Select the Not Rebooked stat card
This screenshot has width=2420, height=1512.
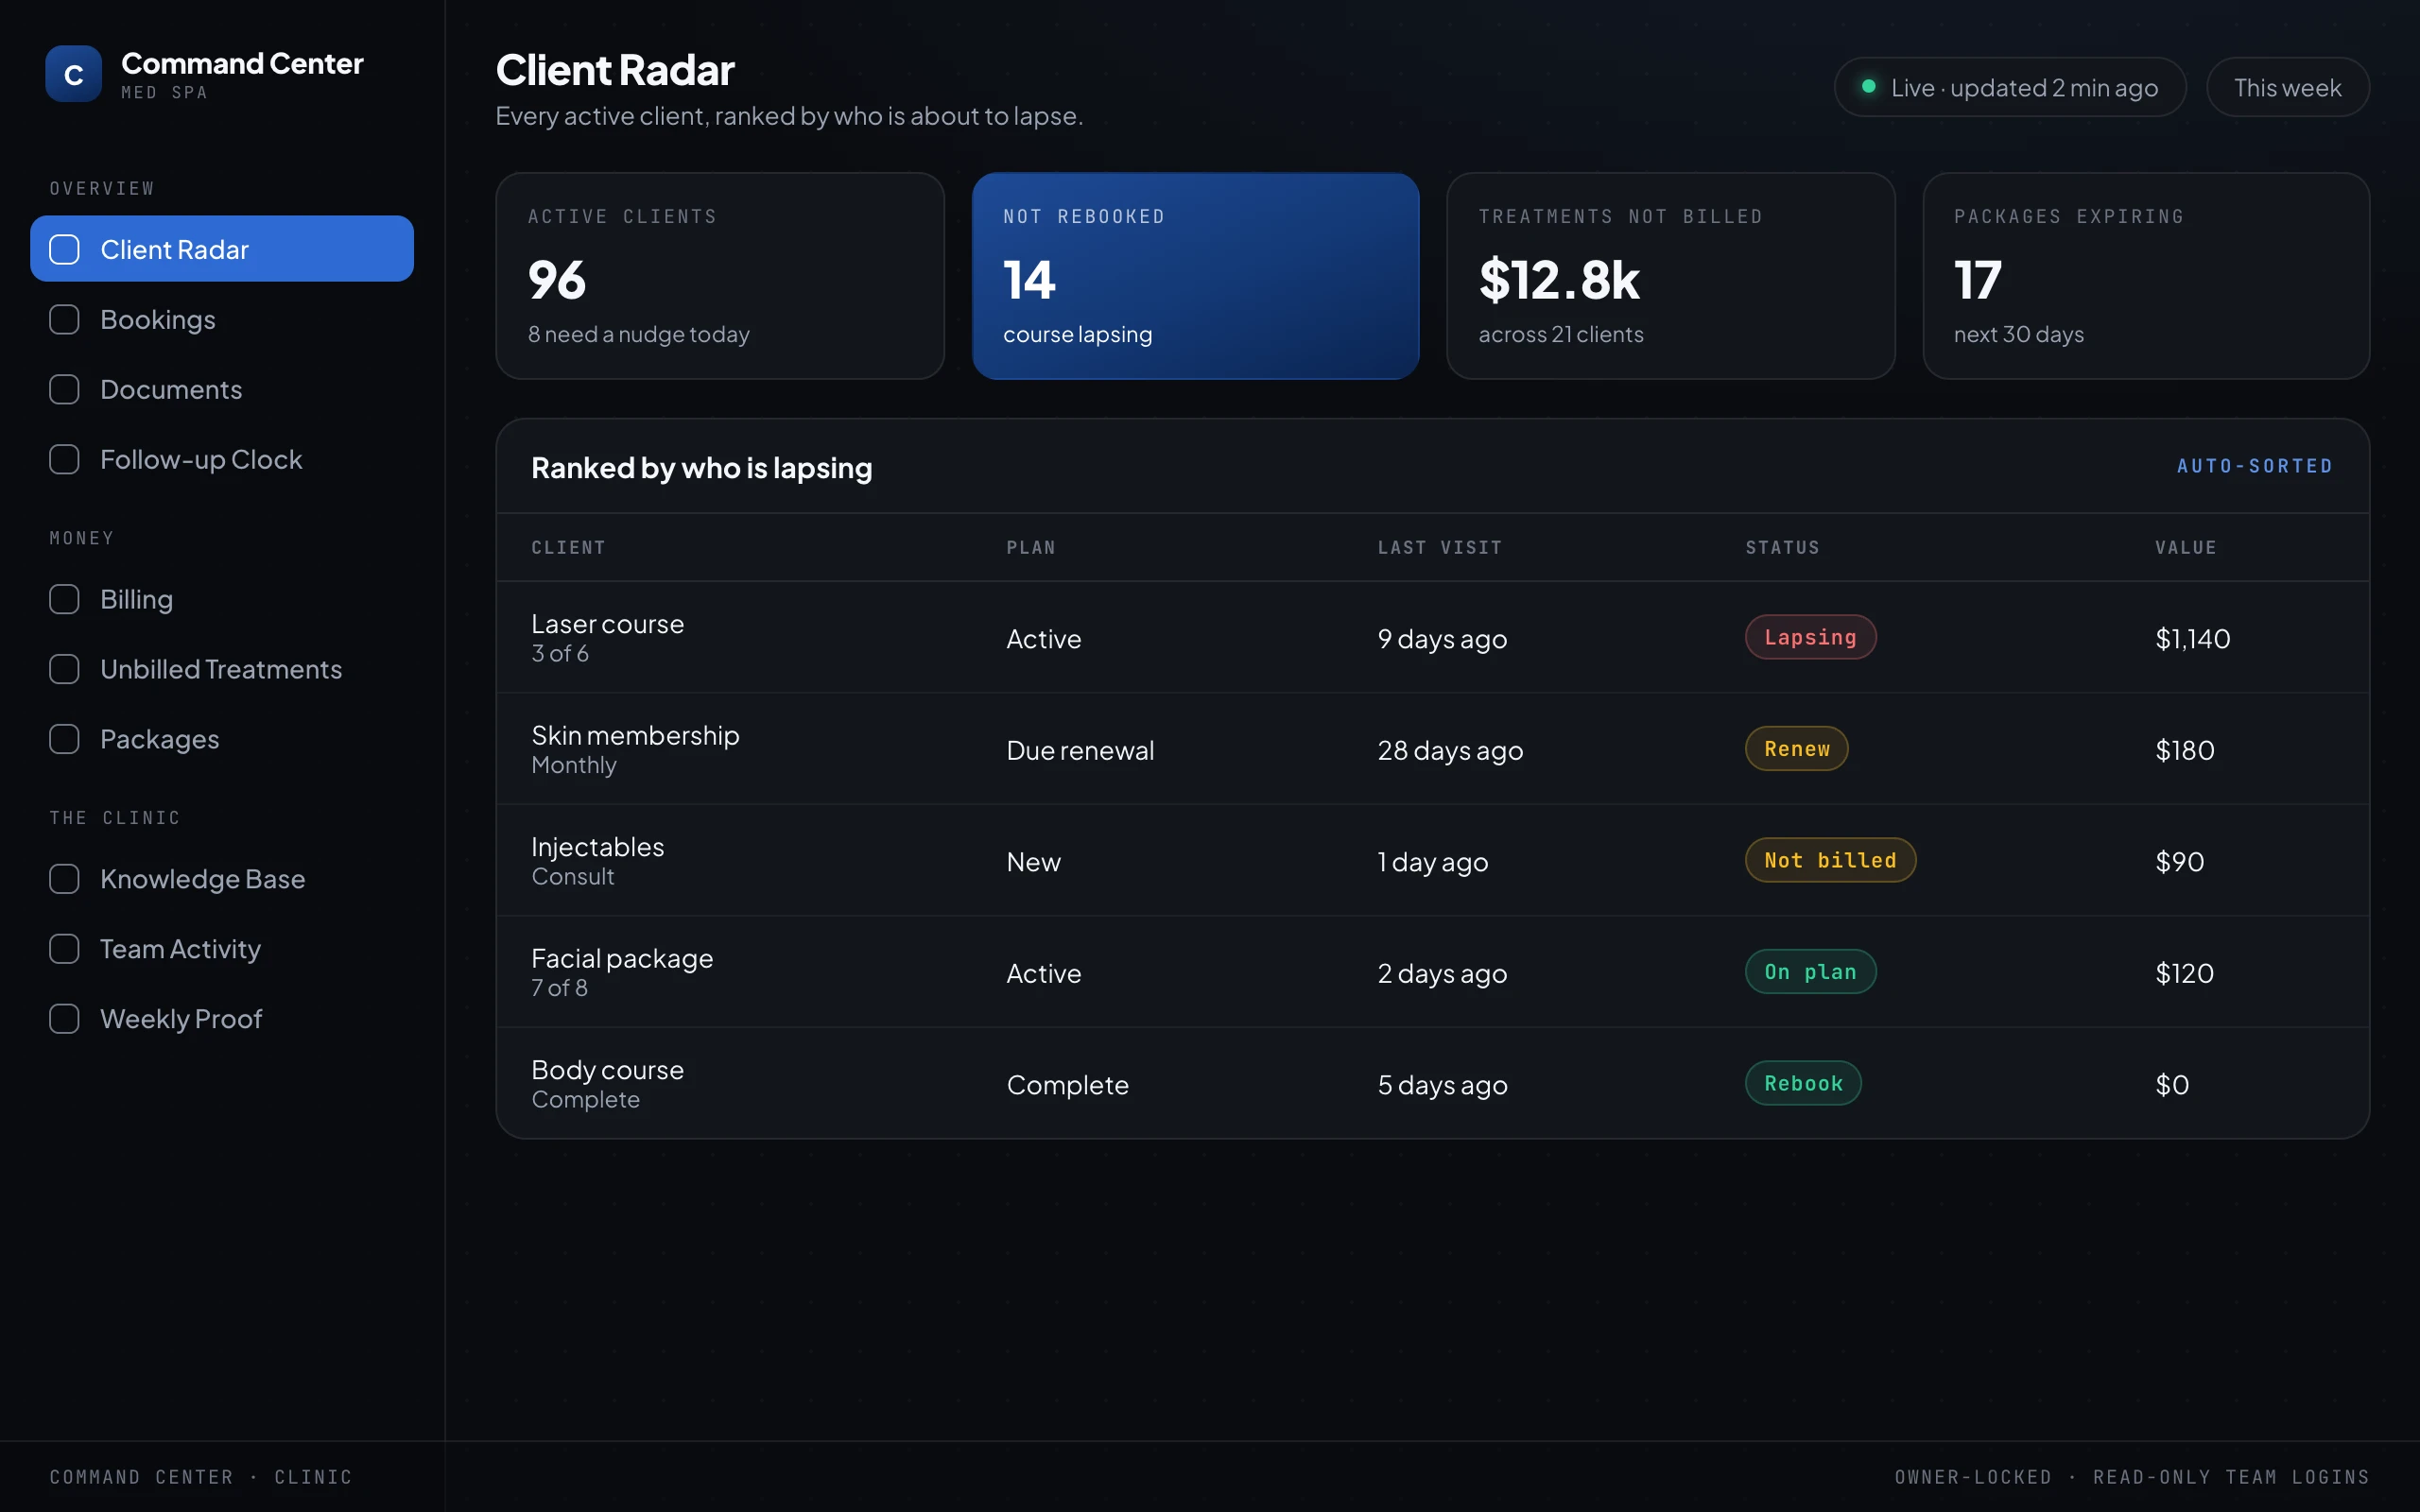[x=1195, y=276]
